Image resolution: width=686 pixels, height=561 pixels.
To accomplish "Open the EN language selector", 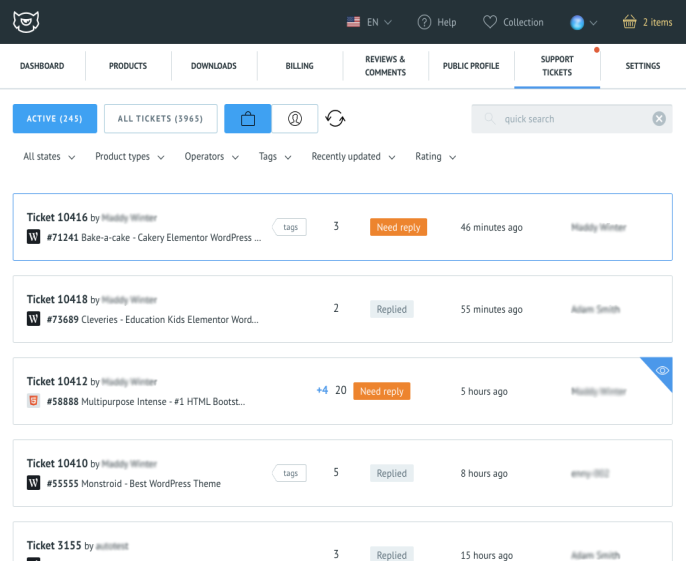I will [x=369, y=22].
